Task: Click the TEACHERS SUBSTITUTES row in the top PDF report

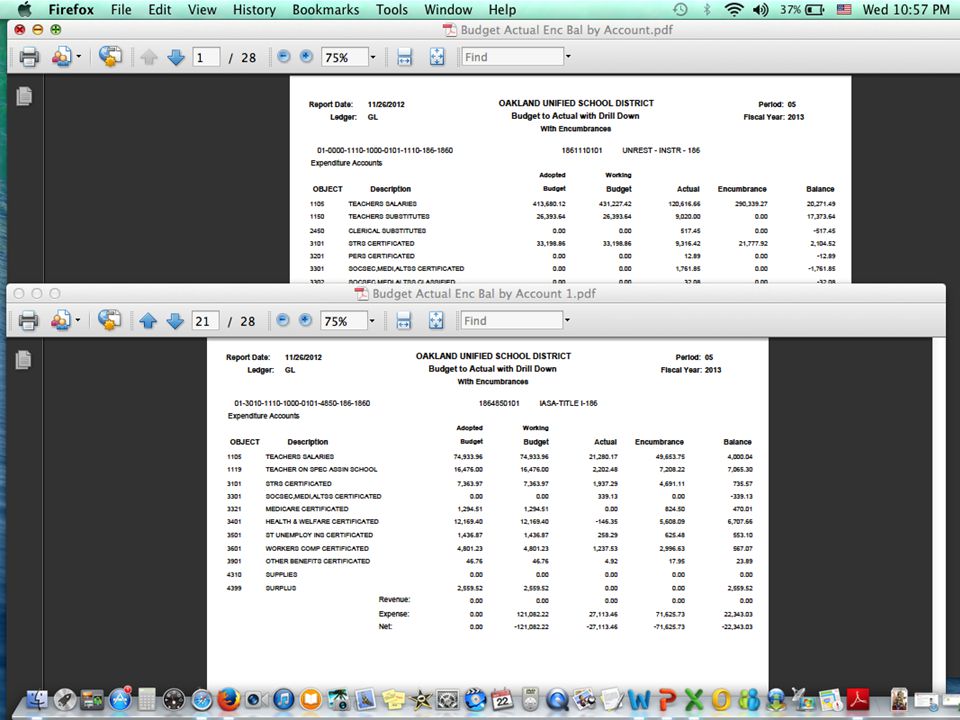Action: point(573,217)
